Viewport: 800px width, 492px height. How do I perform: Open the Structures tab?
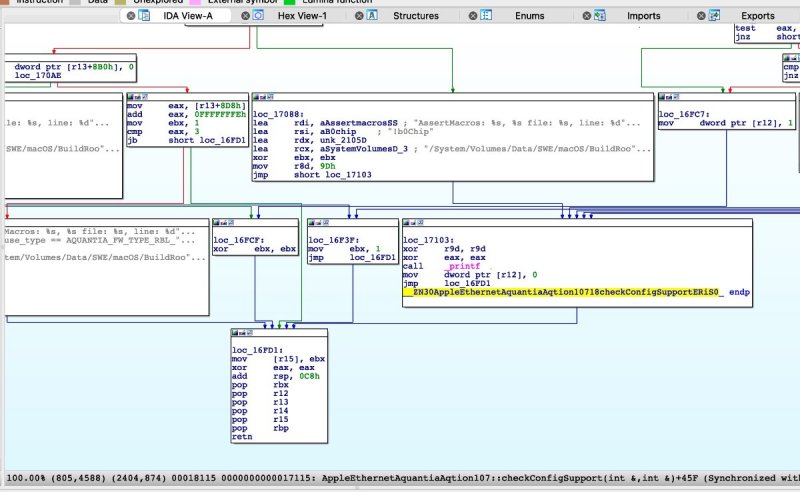click(x=415, y=16)
